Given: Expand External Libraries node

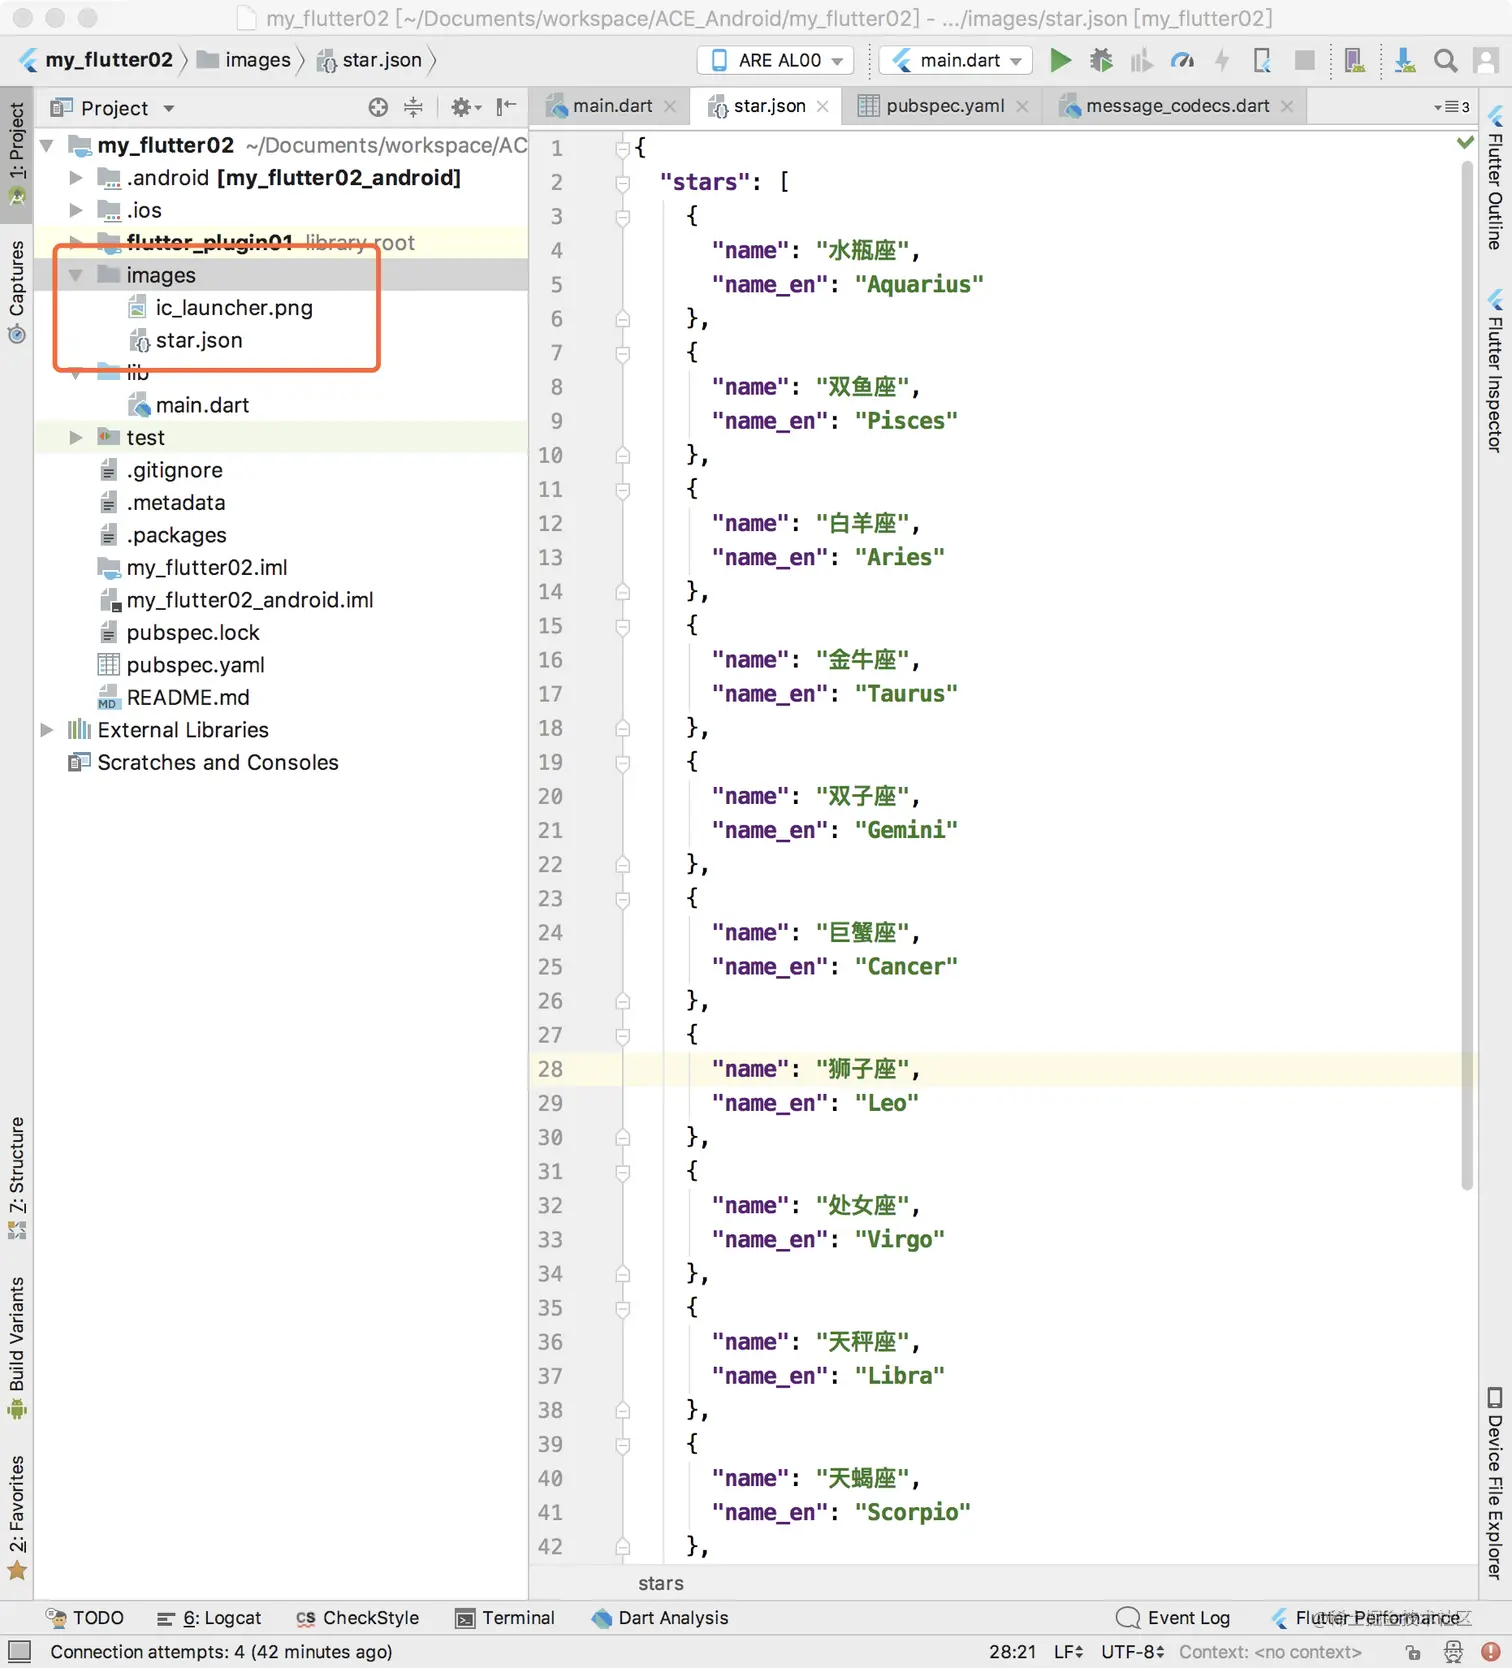Looking at the screenshot, I should (x=47, y=730).
